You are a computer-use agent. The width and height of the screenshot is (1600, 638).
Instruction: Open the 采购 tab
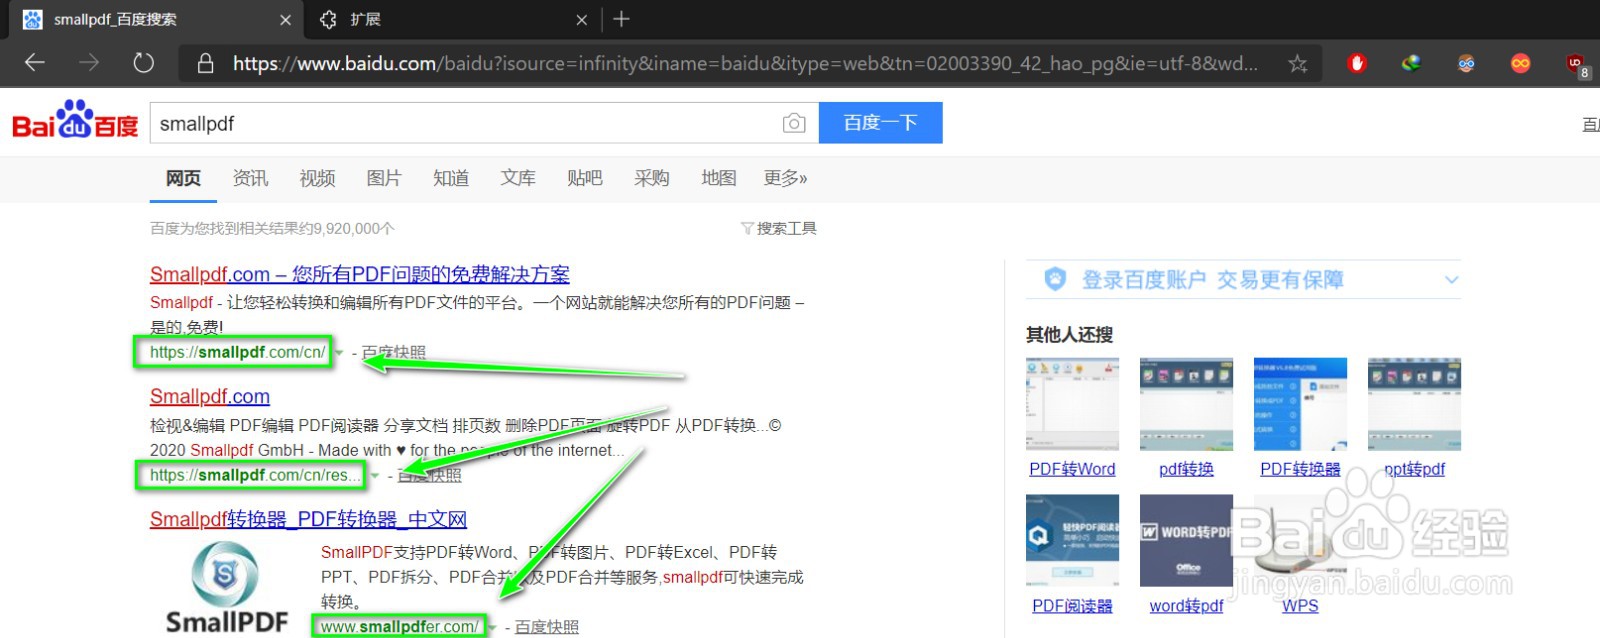(652, 178)
